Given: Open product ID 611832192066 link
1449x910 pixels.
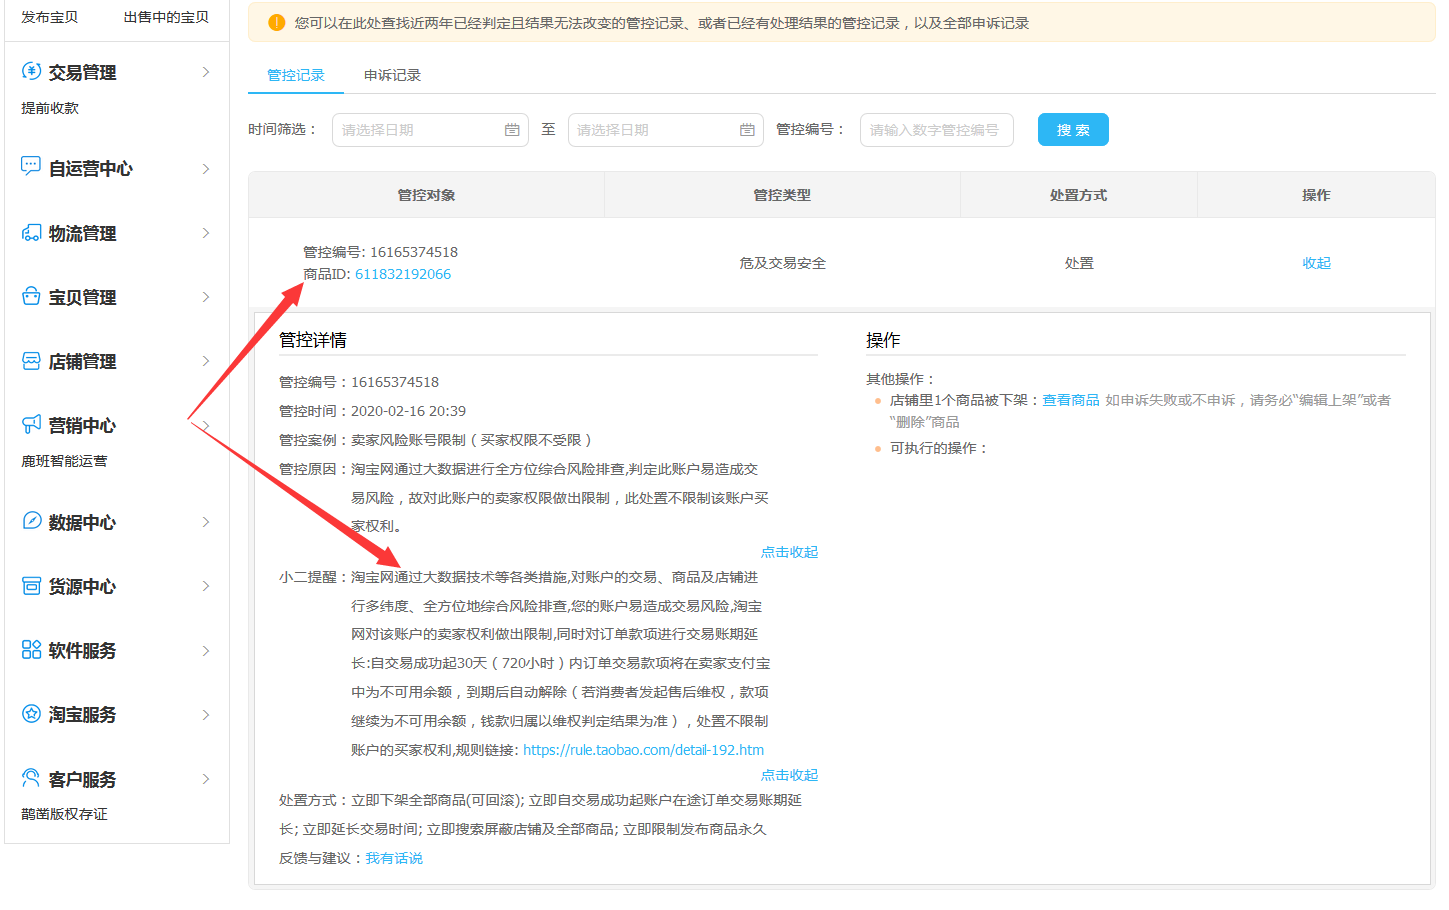Looking at the screenshot, I should [403, 274].
